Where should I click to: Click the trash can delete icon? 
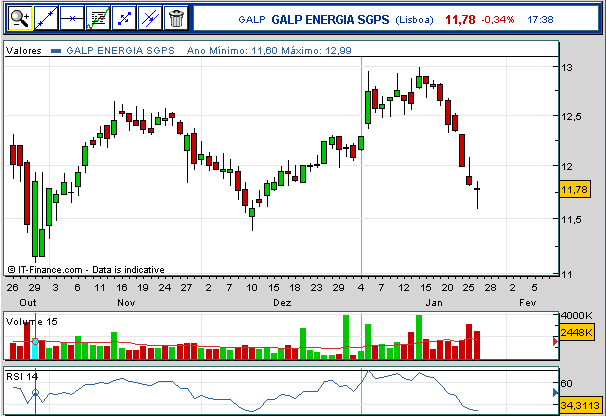click(176, 18)
